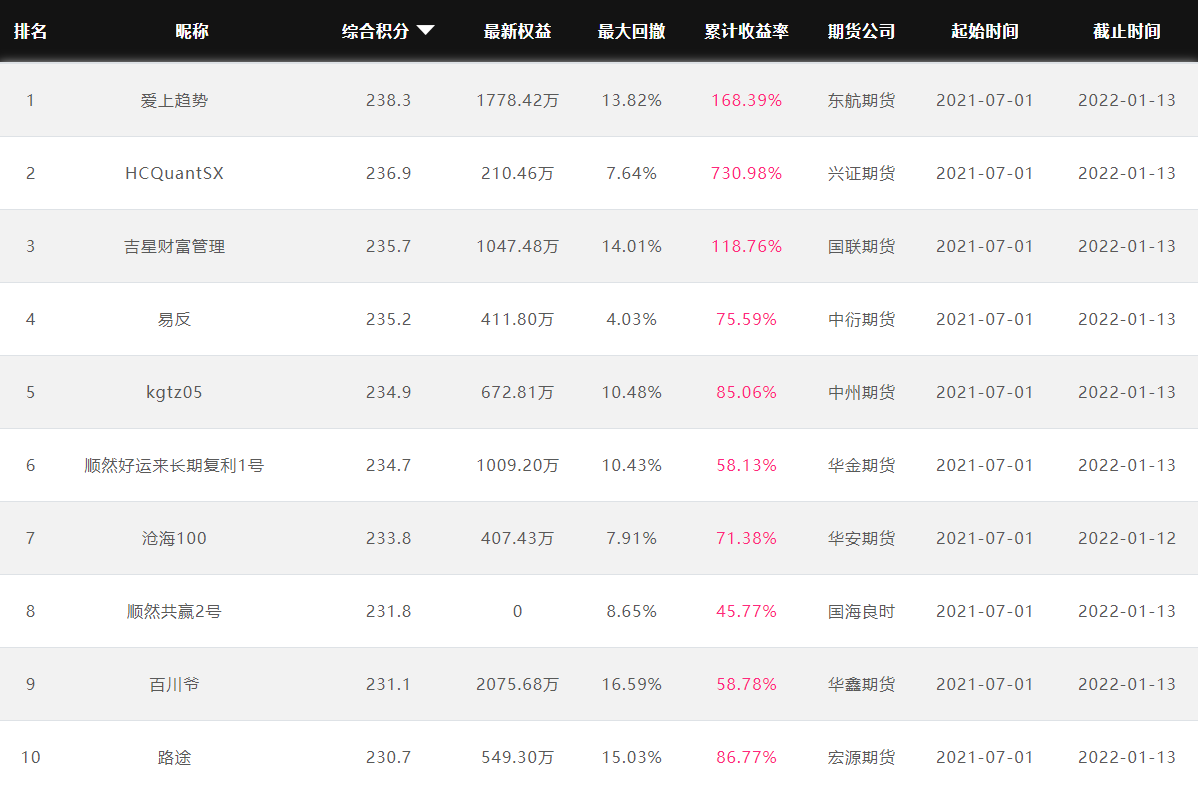Select futures company 华鑫期货

(861, 684)
